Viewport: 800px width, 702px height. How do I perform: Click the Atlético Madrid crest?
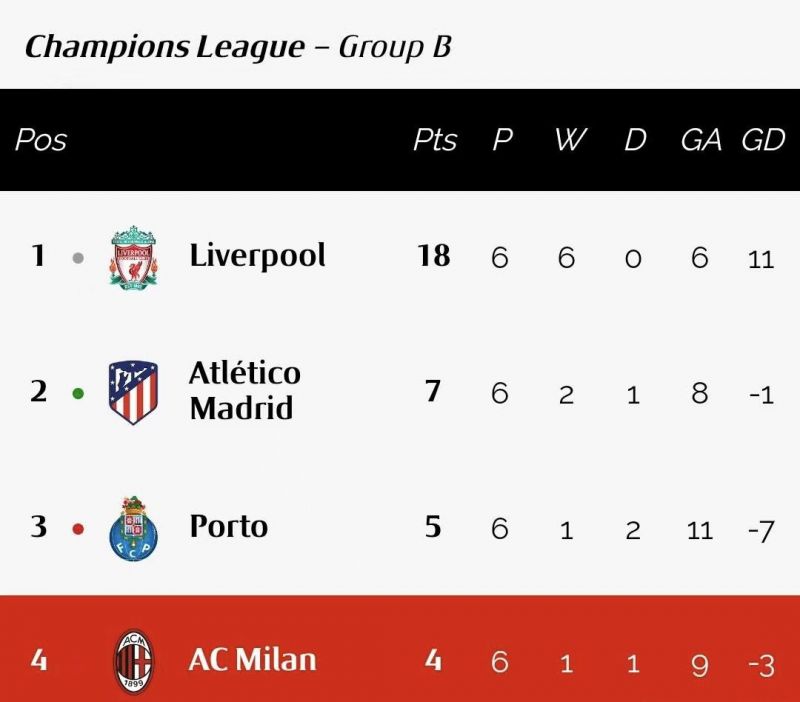[x=133, y=392]
